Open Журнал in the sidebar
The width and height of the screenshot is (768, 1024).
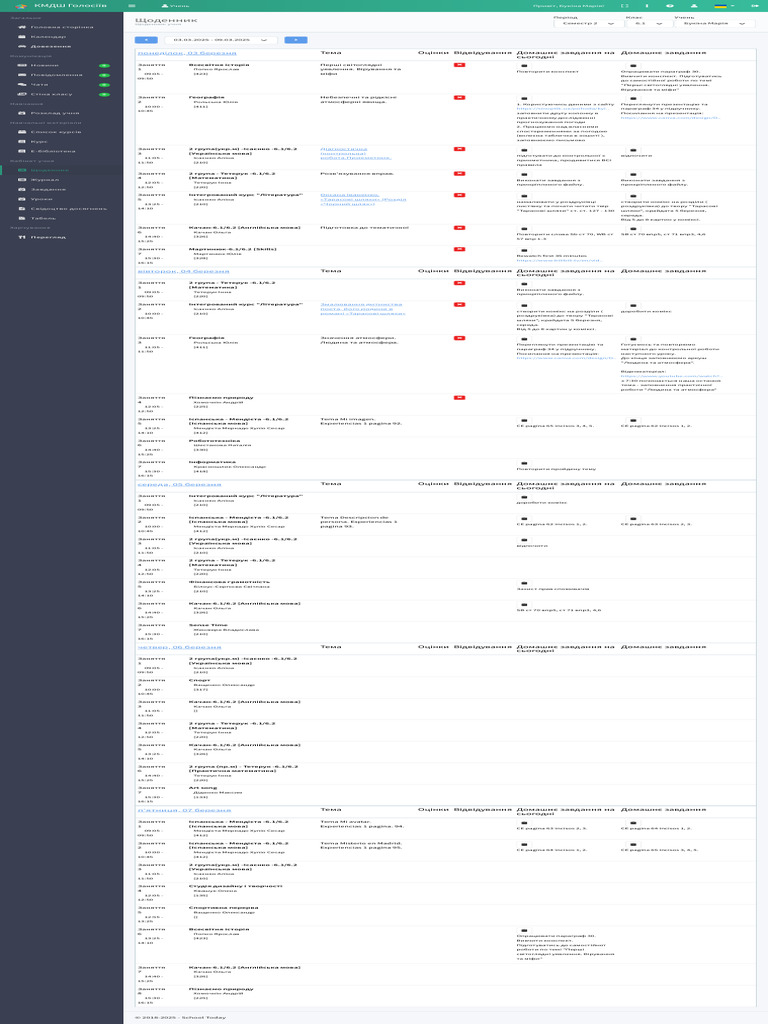(x=61, y=180)
